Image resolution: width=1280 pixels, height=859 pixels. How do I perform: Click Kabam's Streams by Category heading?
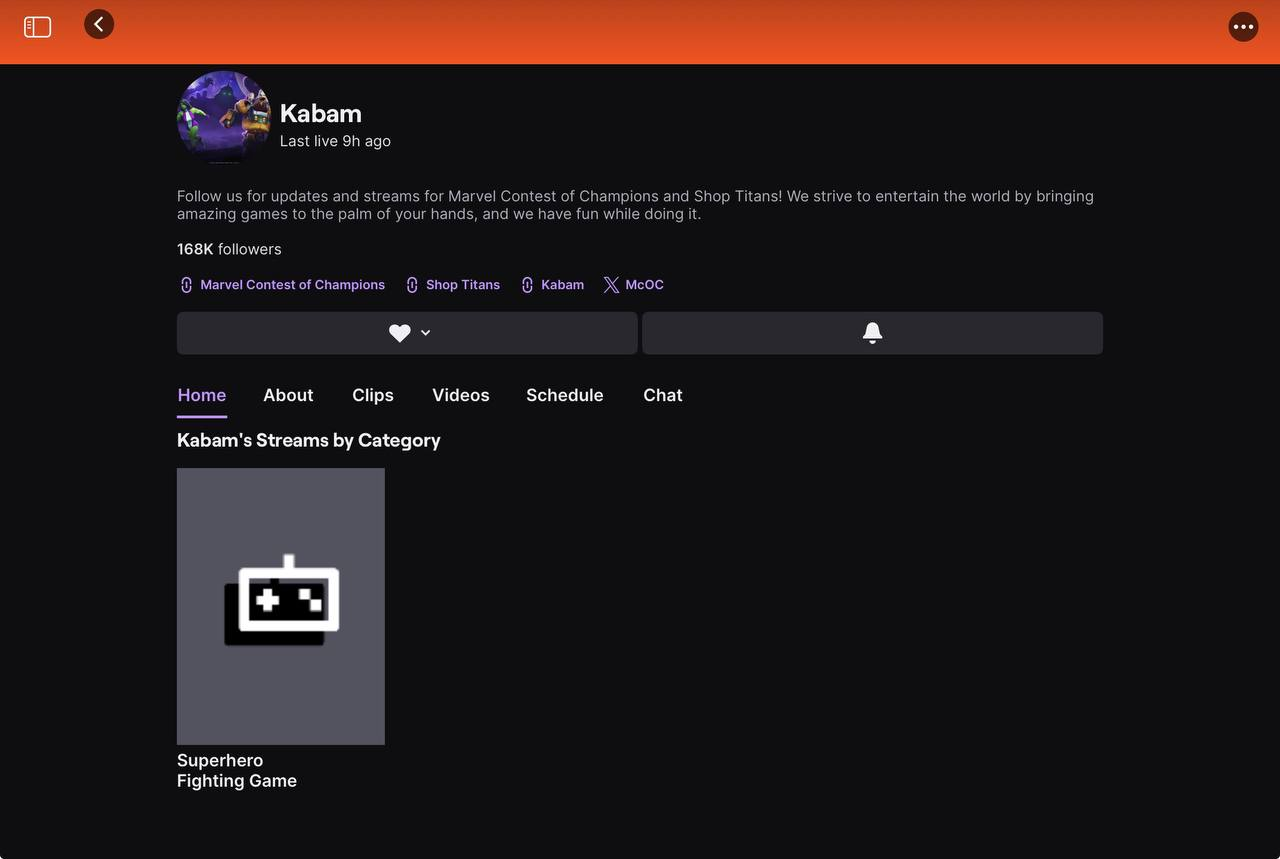tap(309, 440)
